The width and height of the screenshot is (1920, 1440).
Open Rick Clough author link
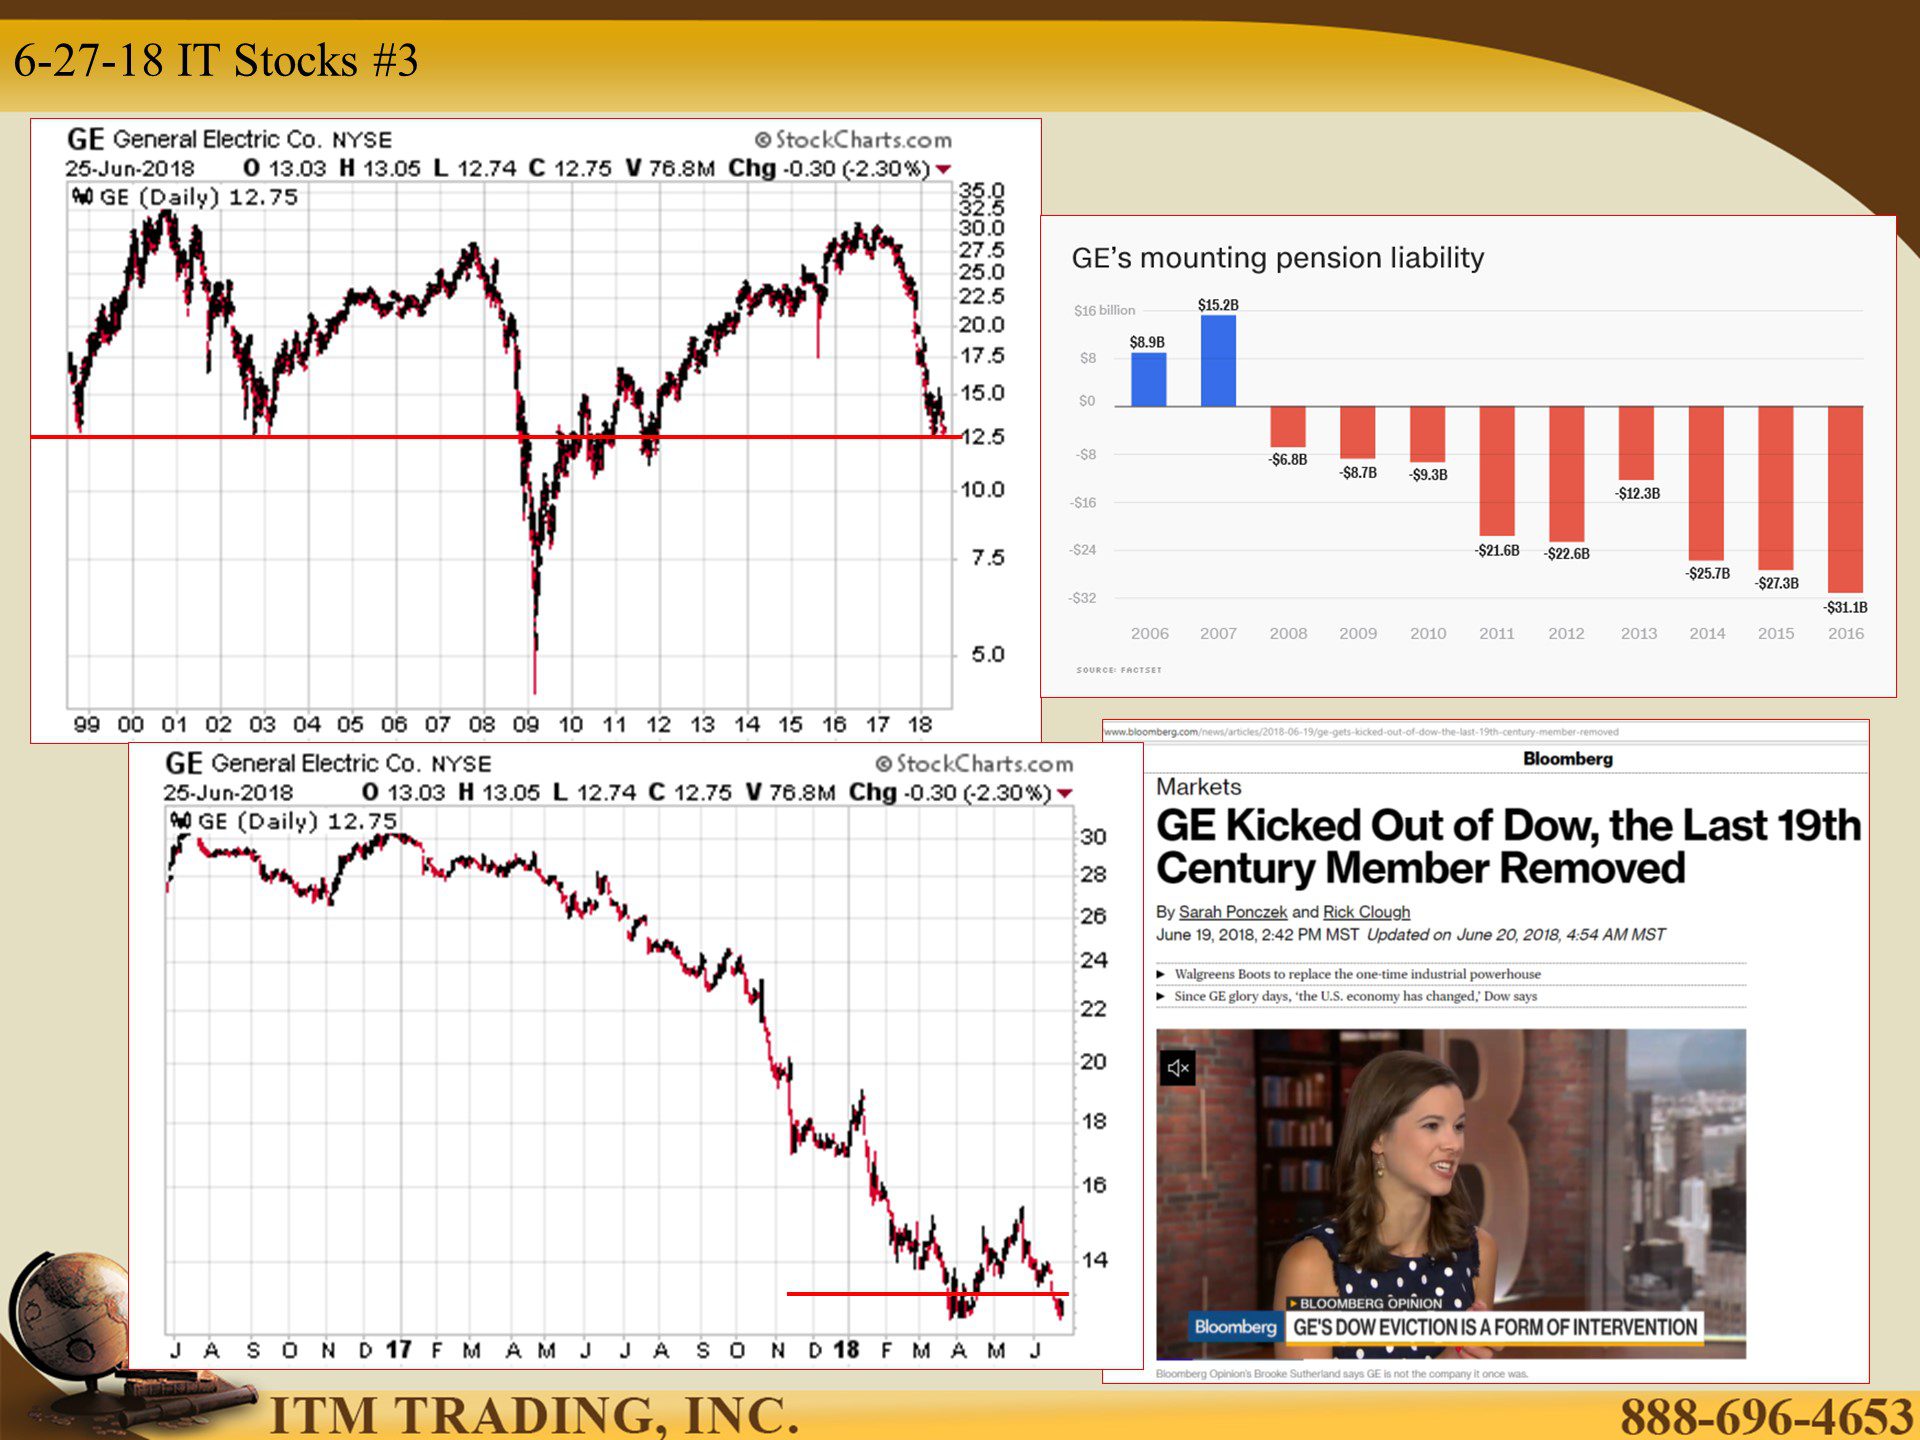coord(1366,912)
